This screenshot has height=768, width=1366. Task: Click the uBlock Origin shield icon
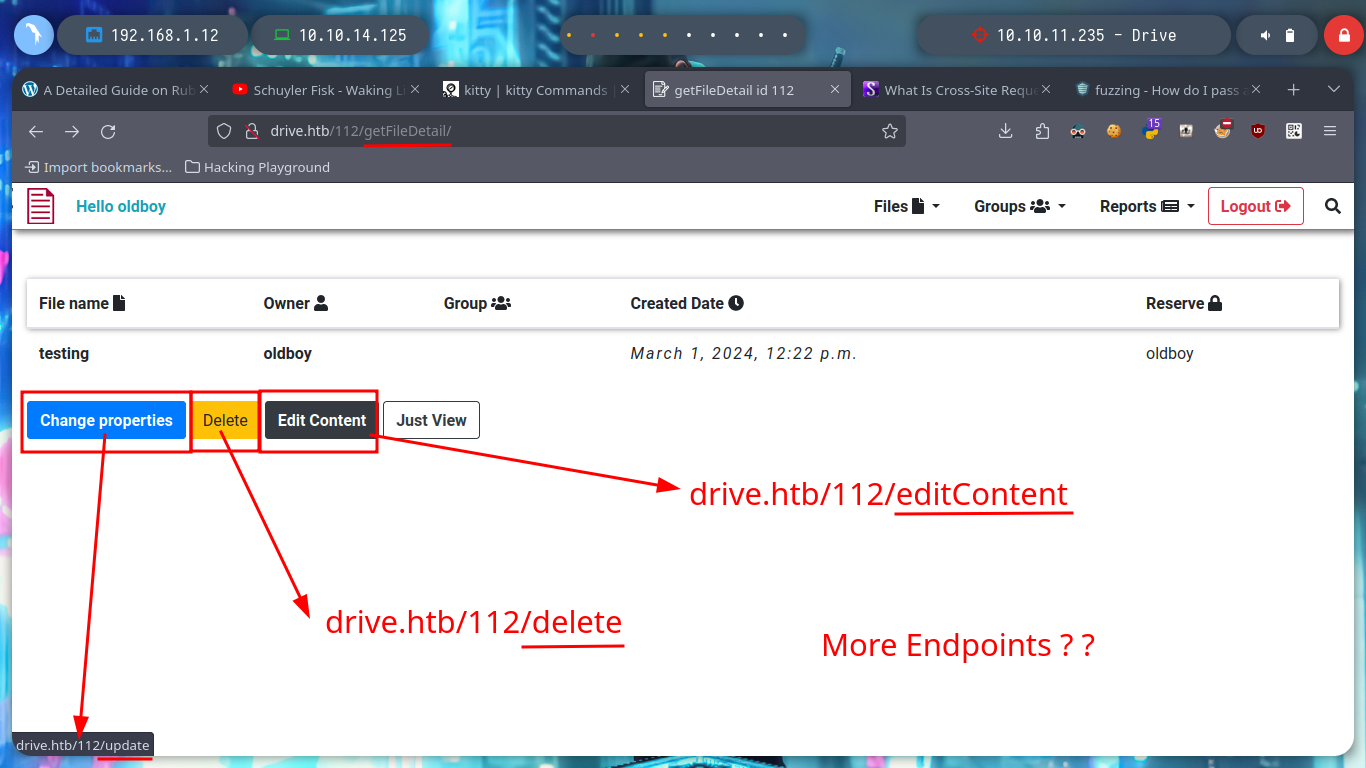point(1258,131)
